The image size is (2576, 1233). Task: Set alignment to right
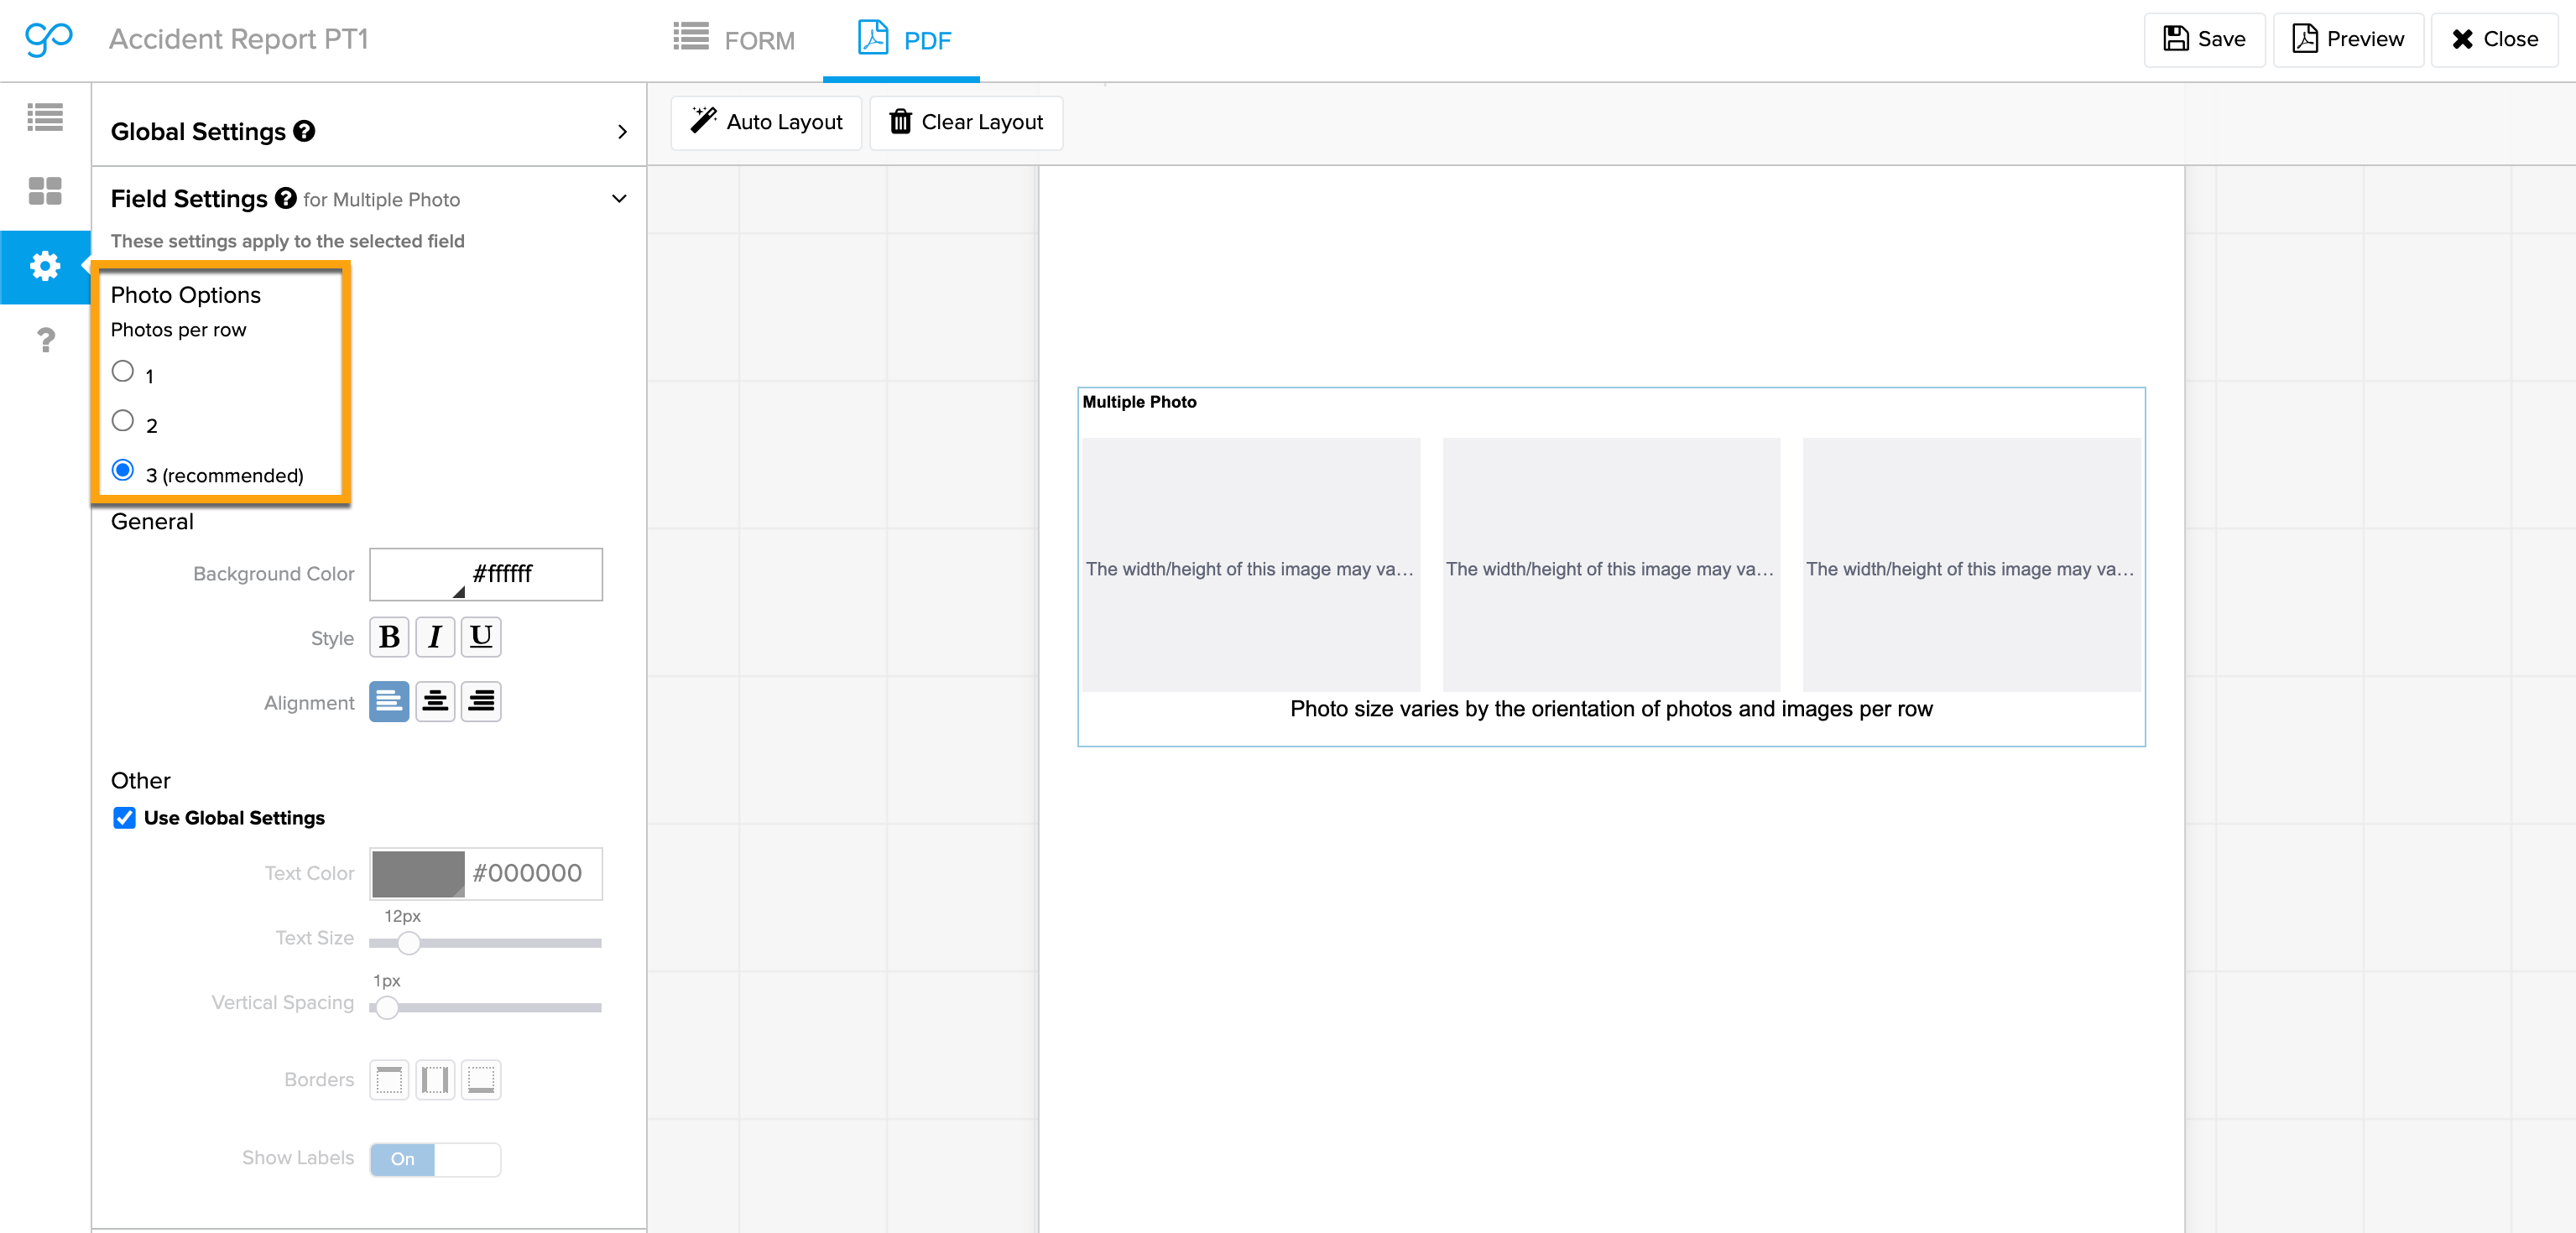point(481,702)
